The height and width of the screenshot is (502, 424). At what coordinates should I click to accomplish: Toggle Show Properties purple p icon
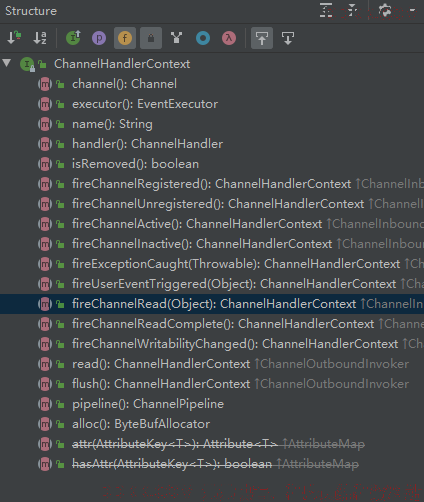[x=99, y=38]
